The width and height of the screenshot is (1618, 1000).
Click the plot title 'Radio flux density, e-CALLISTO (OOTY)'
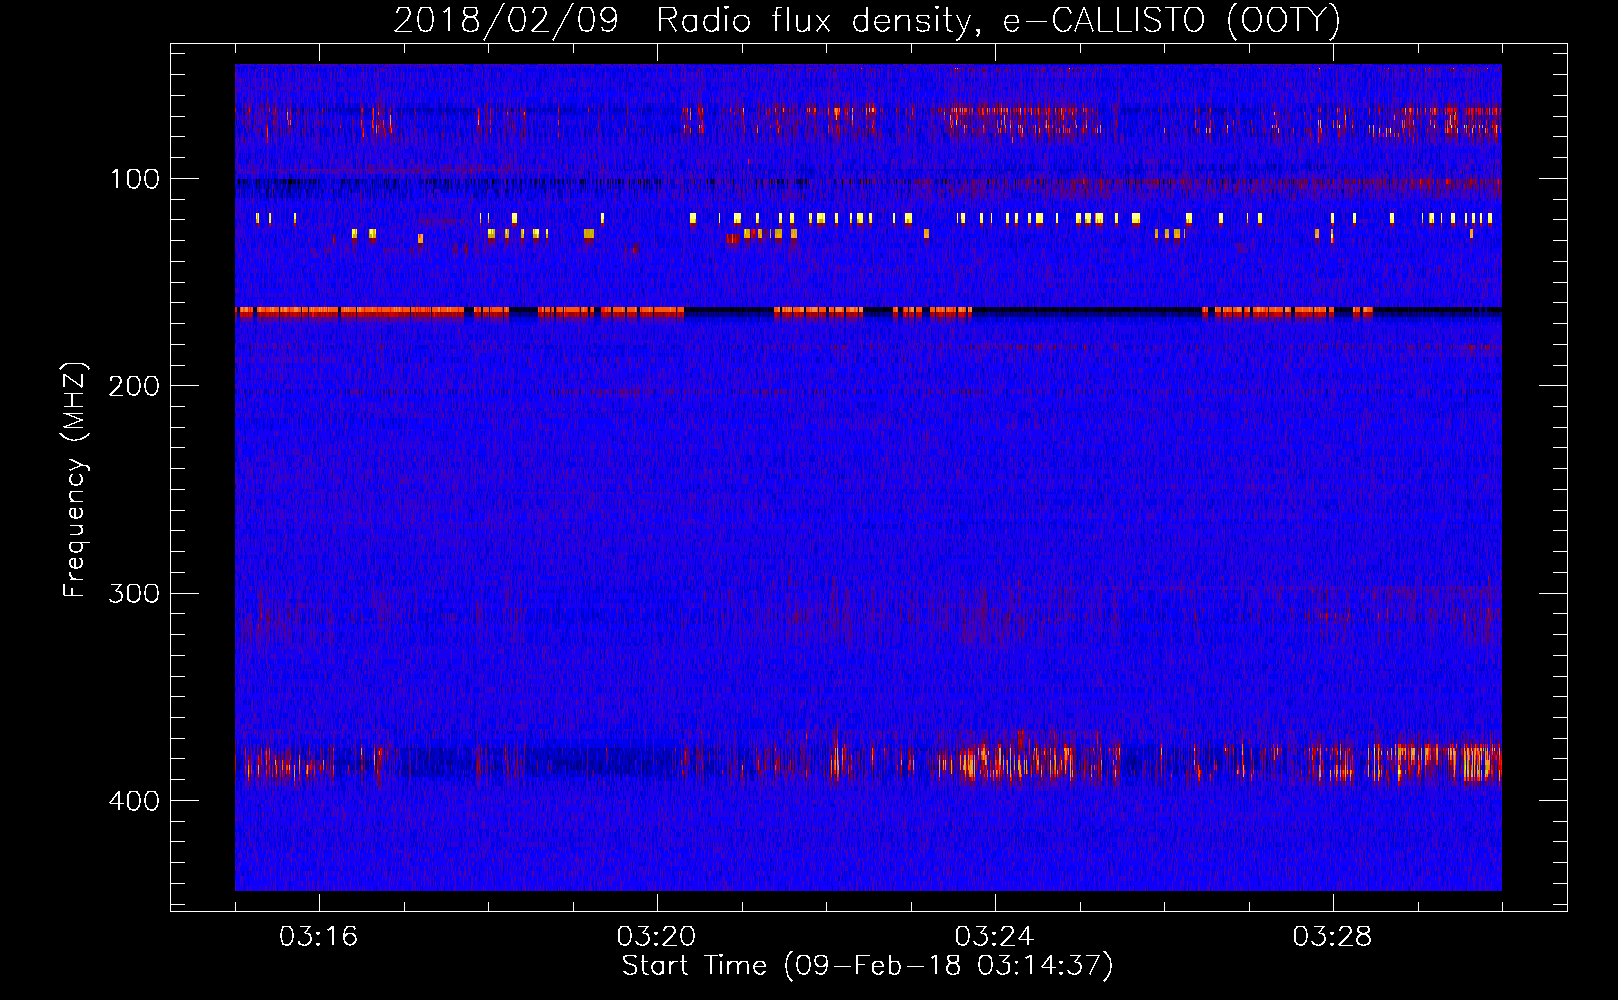point(998,20)
